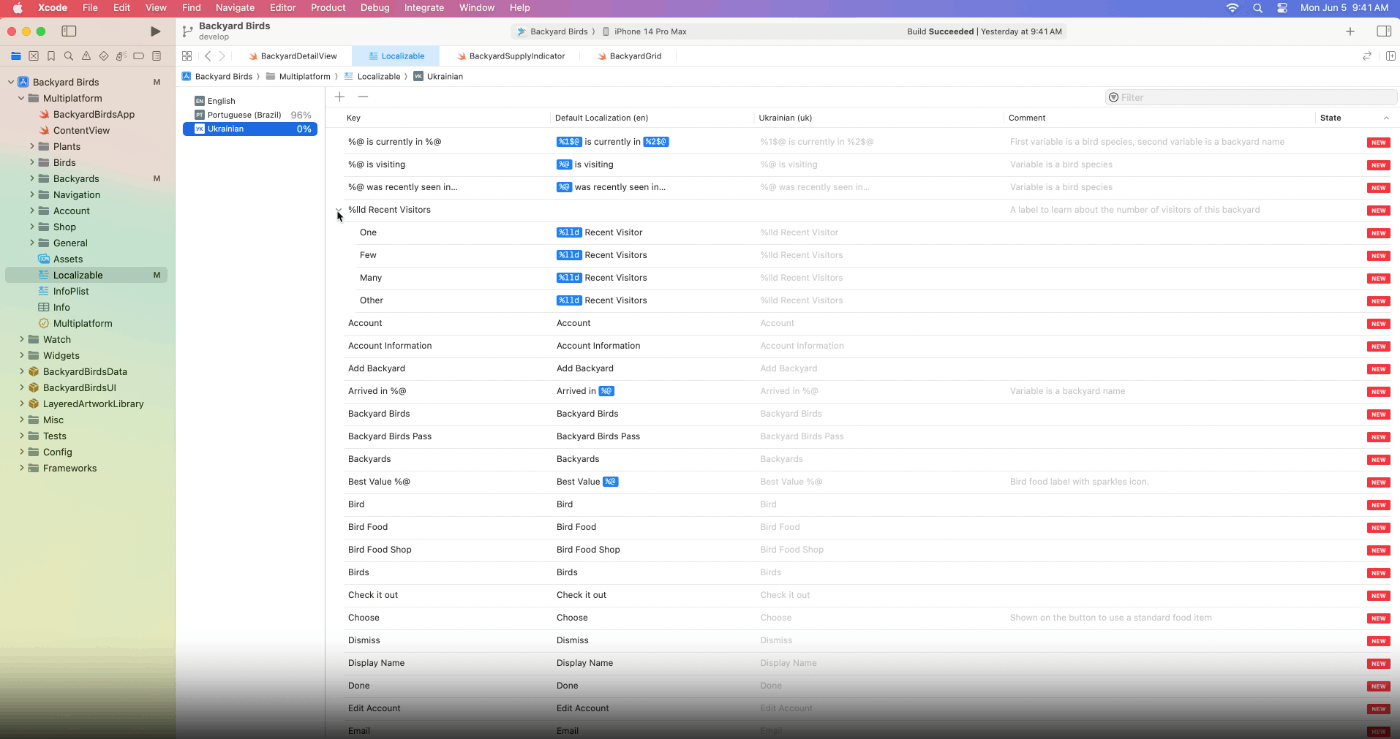Open the Issue navigator warning icon
This screenshot has width=1400, height=739.
[86, 56]
